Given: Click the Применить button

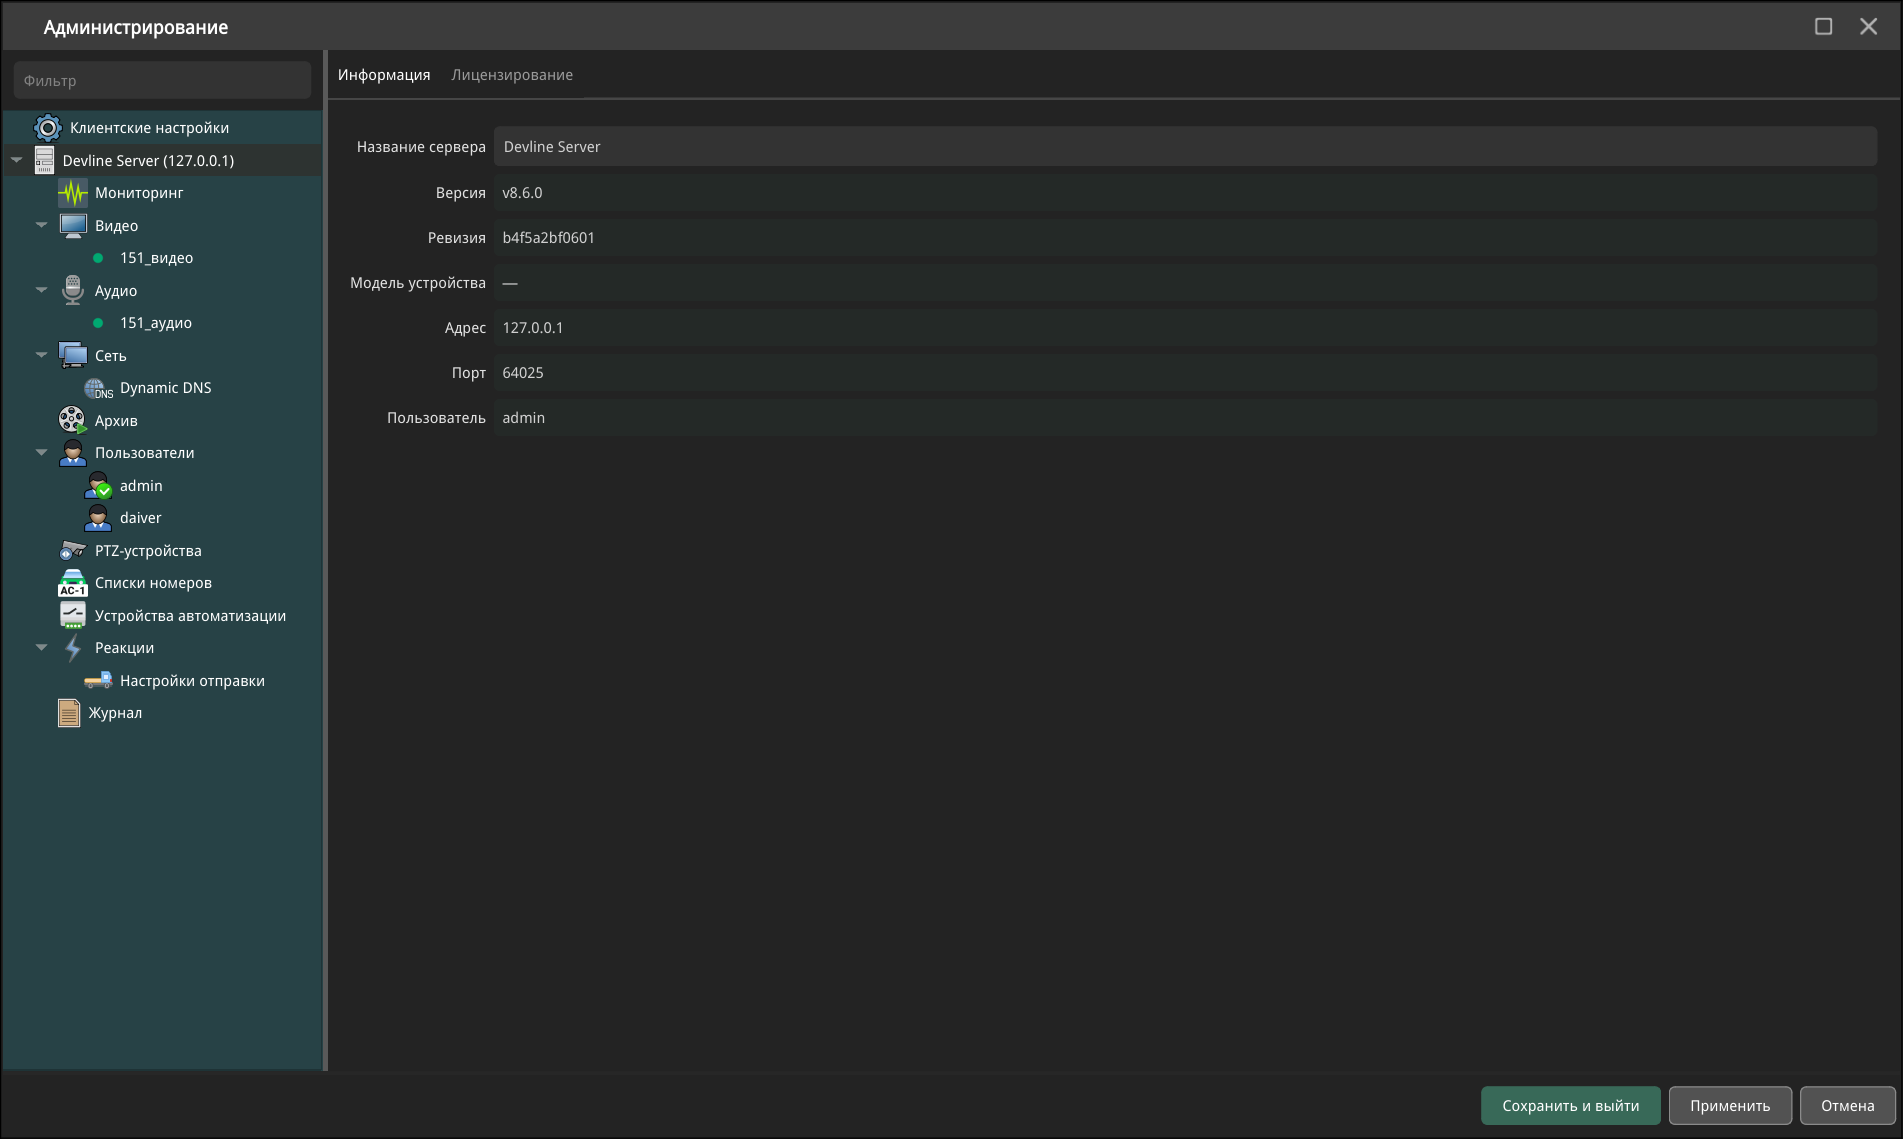Looking at the screenshot, I should (x=1730, y=1106).
